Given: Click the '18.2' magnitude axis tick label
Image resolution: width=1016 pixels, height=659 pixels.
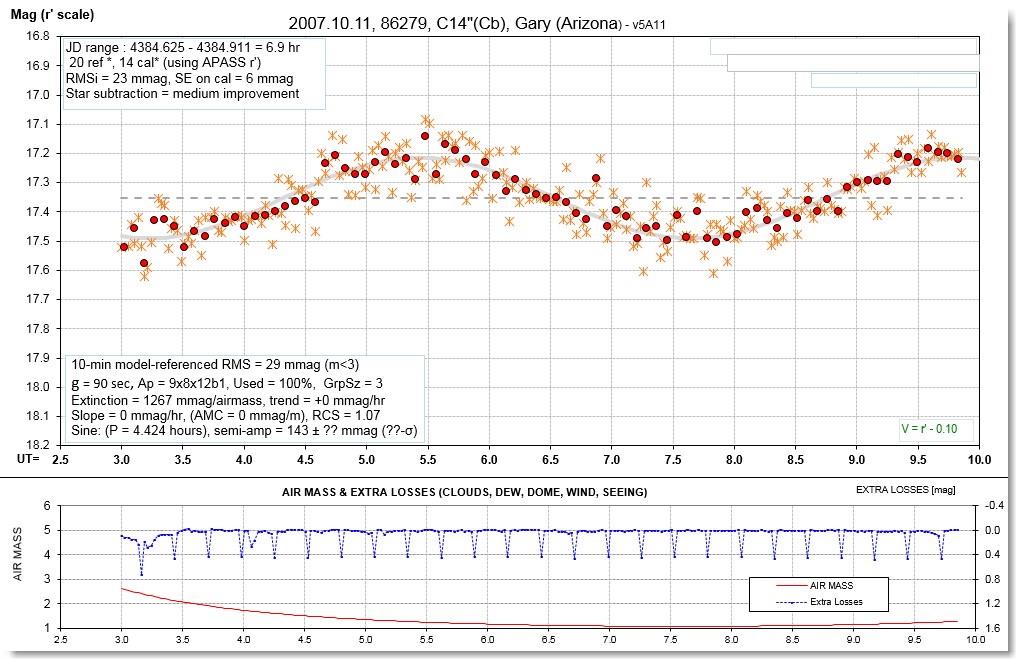Looking at the screenshot, I should 38,445.
